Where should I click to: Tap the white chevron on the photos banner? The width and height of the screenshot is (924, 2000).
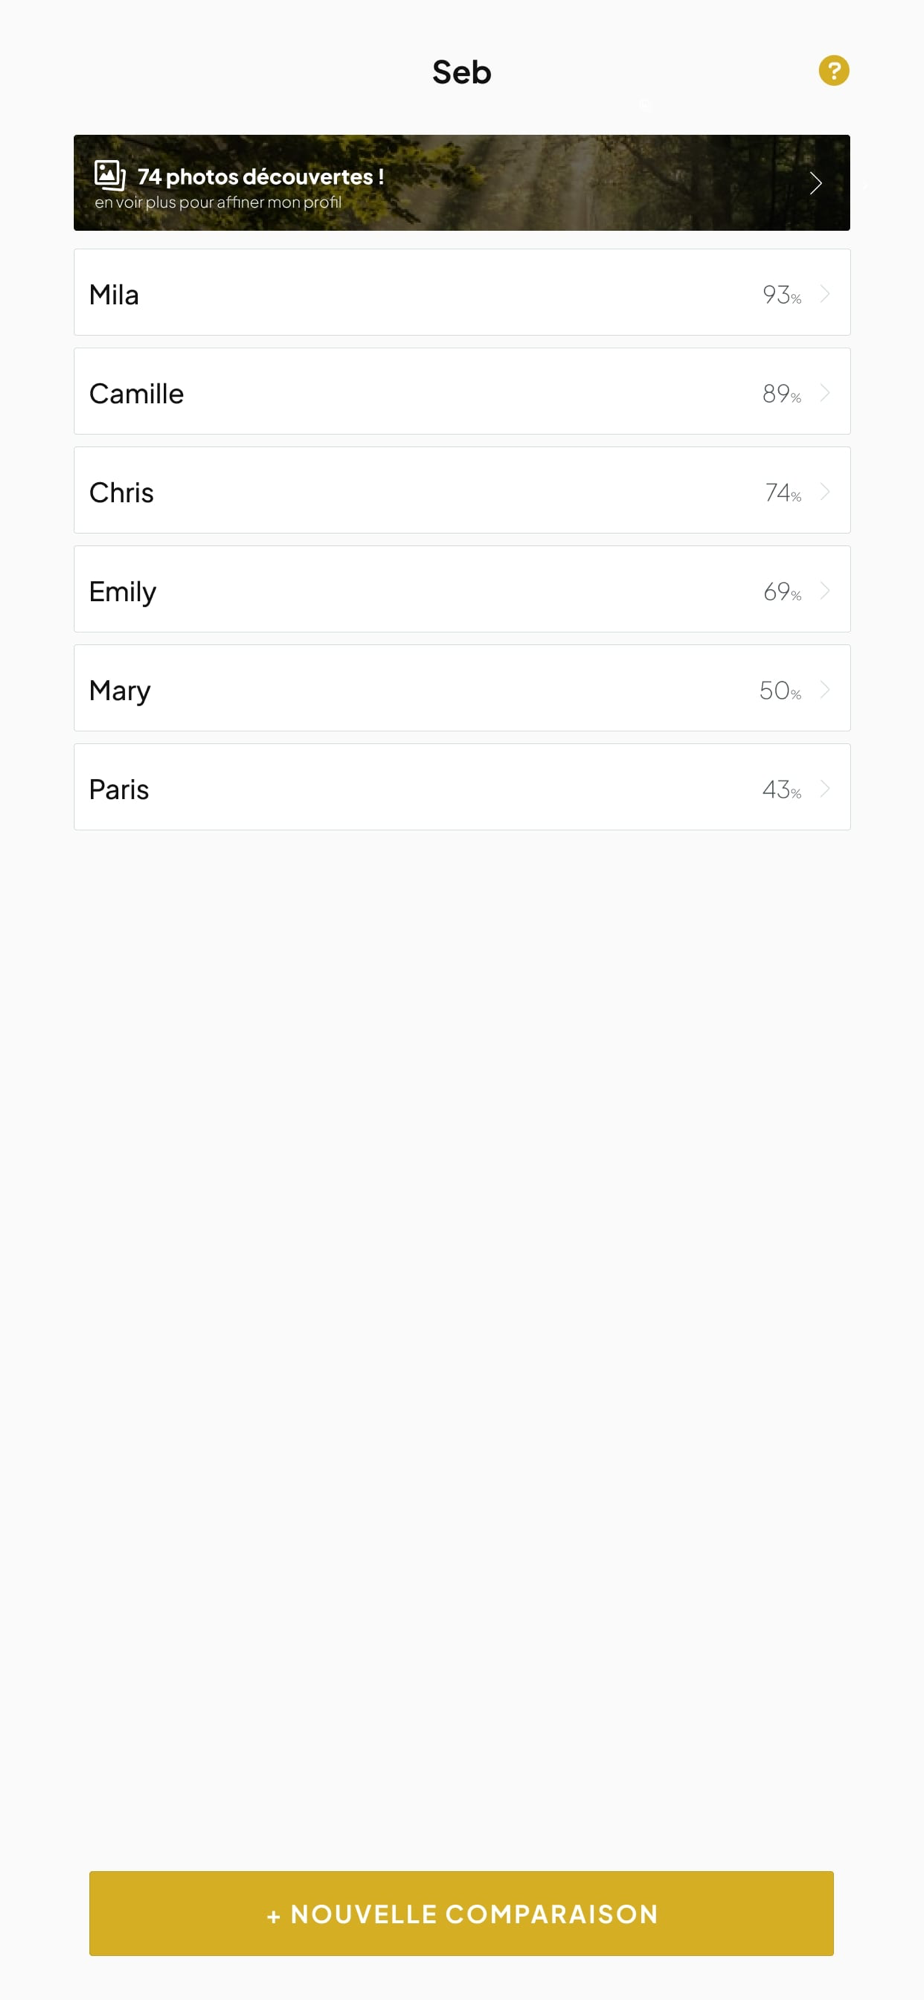[816, 183]
